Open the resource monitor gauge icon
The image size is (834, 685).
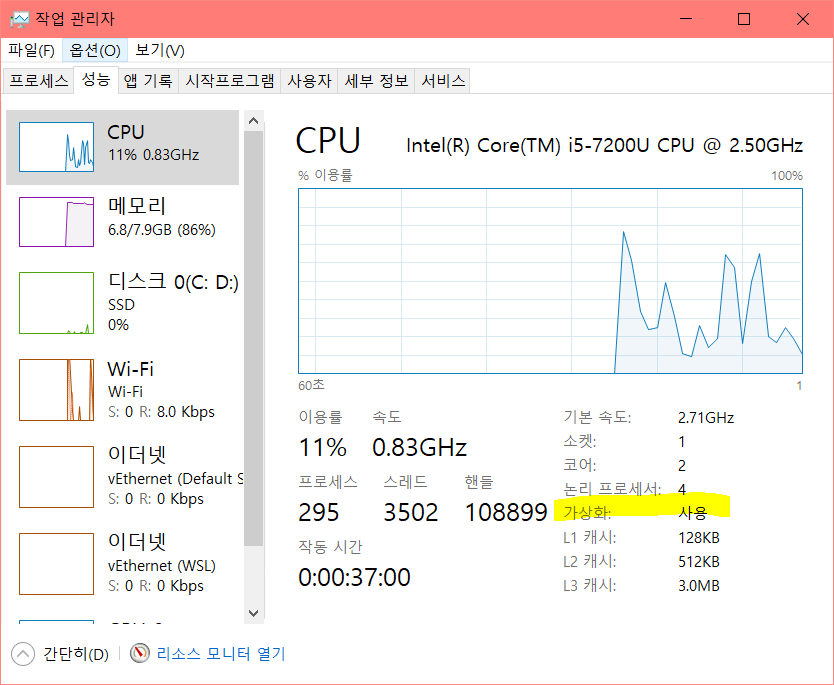(x=140, y=653)
